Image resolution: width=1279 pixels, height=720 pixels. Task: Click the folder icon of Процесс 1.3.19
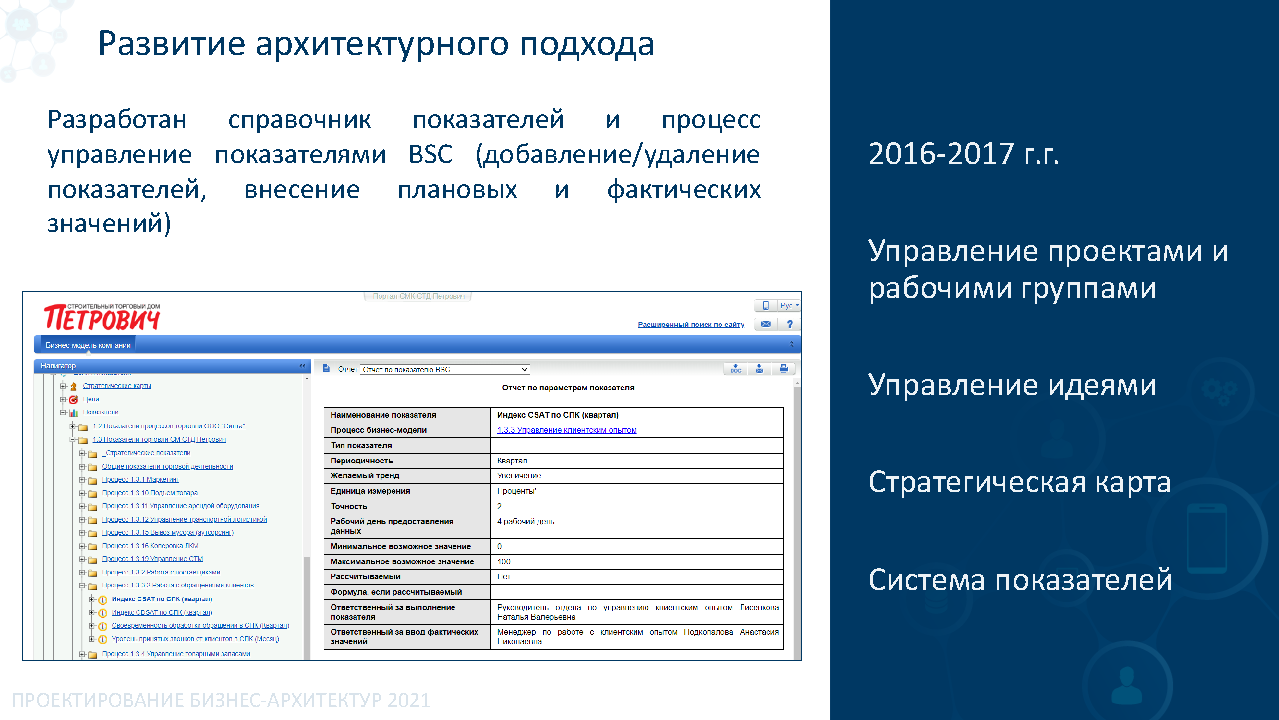click(92, 559)
